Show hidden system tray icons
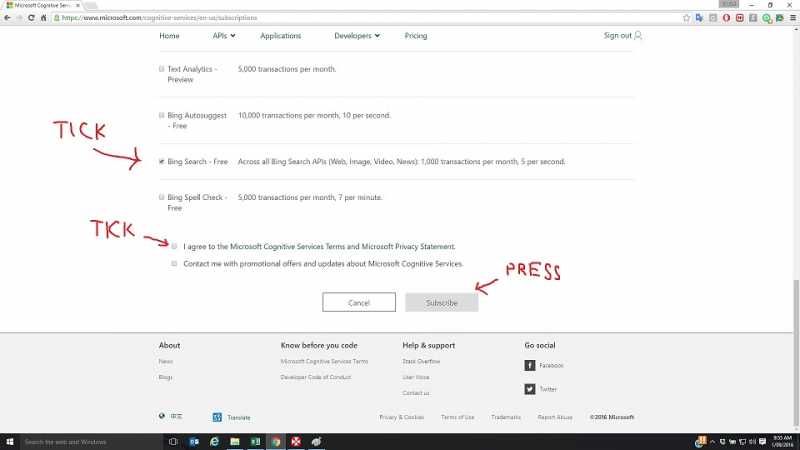 713,442
